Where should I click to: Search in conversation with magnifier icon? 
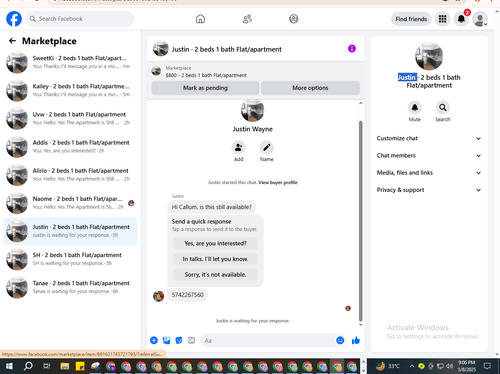443,107
